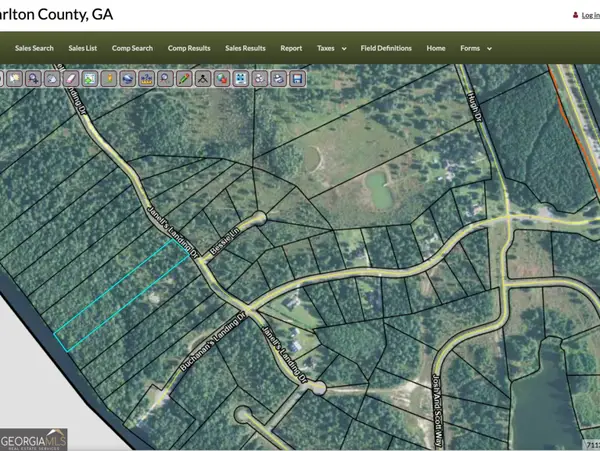View the Sales Results page
Viewport: 600px width, 451px height.
click(x=245, y=48)
